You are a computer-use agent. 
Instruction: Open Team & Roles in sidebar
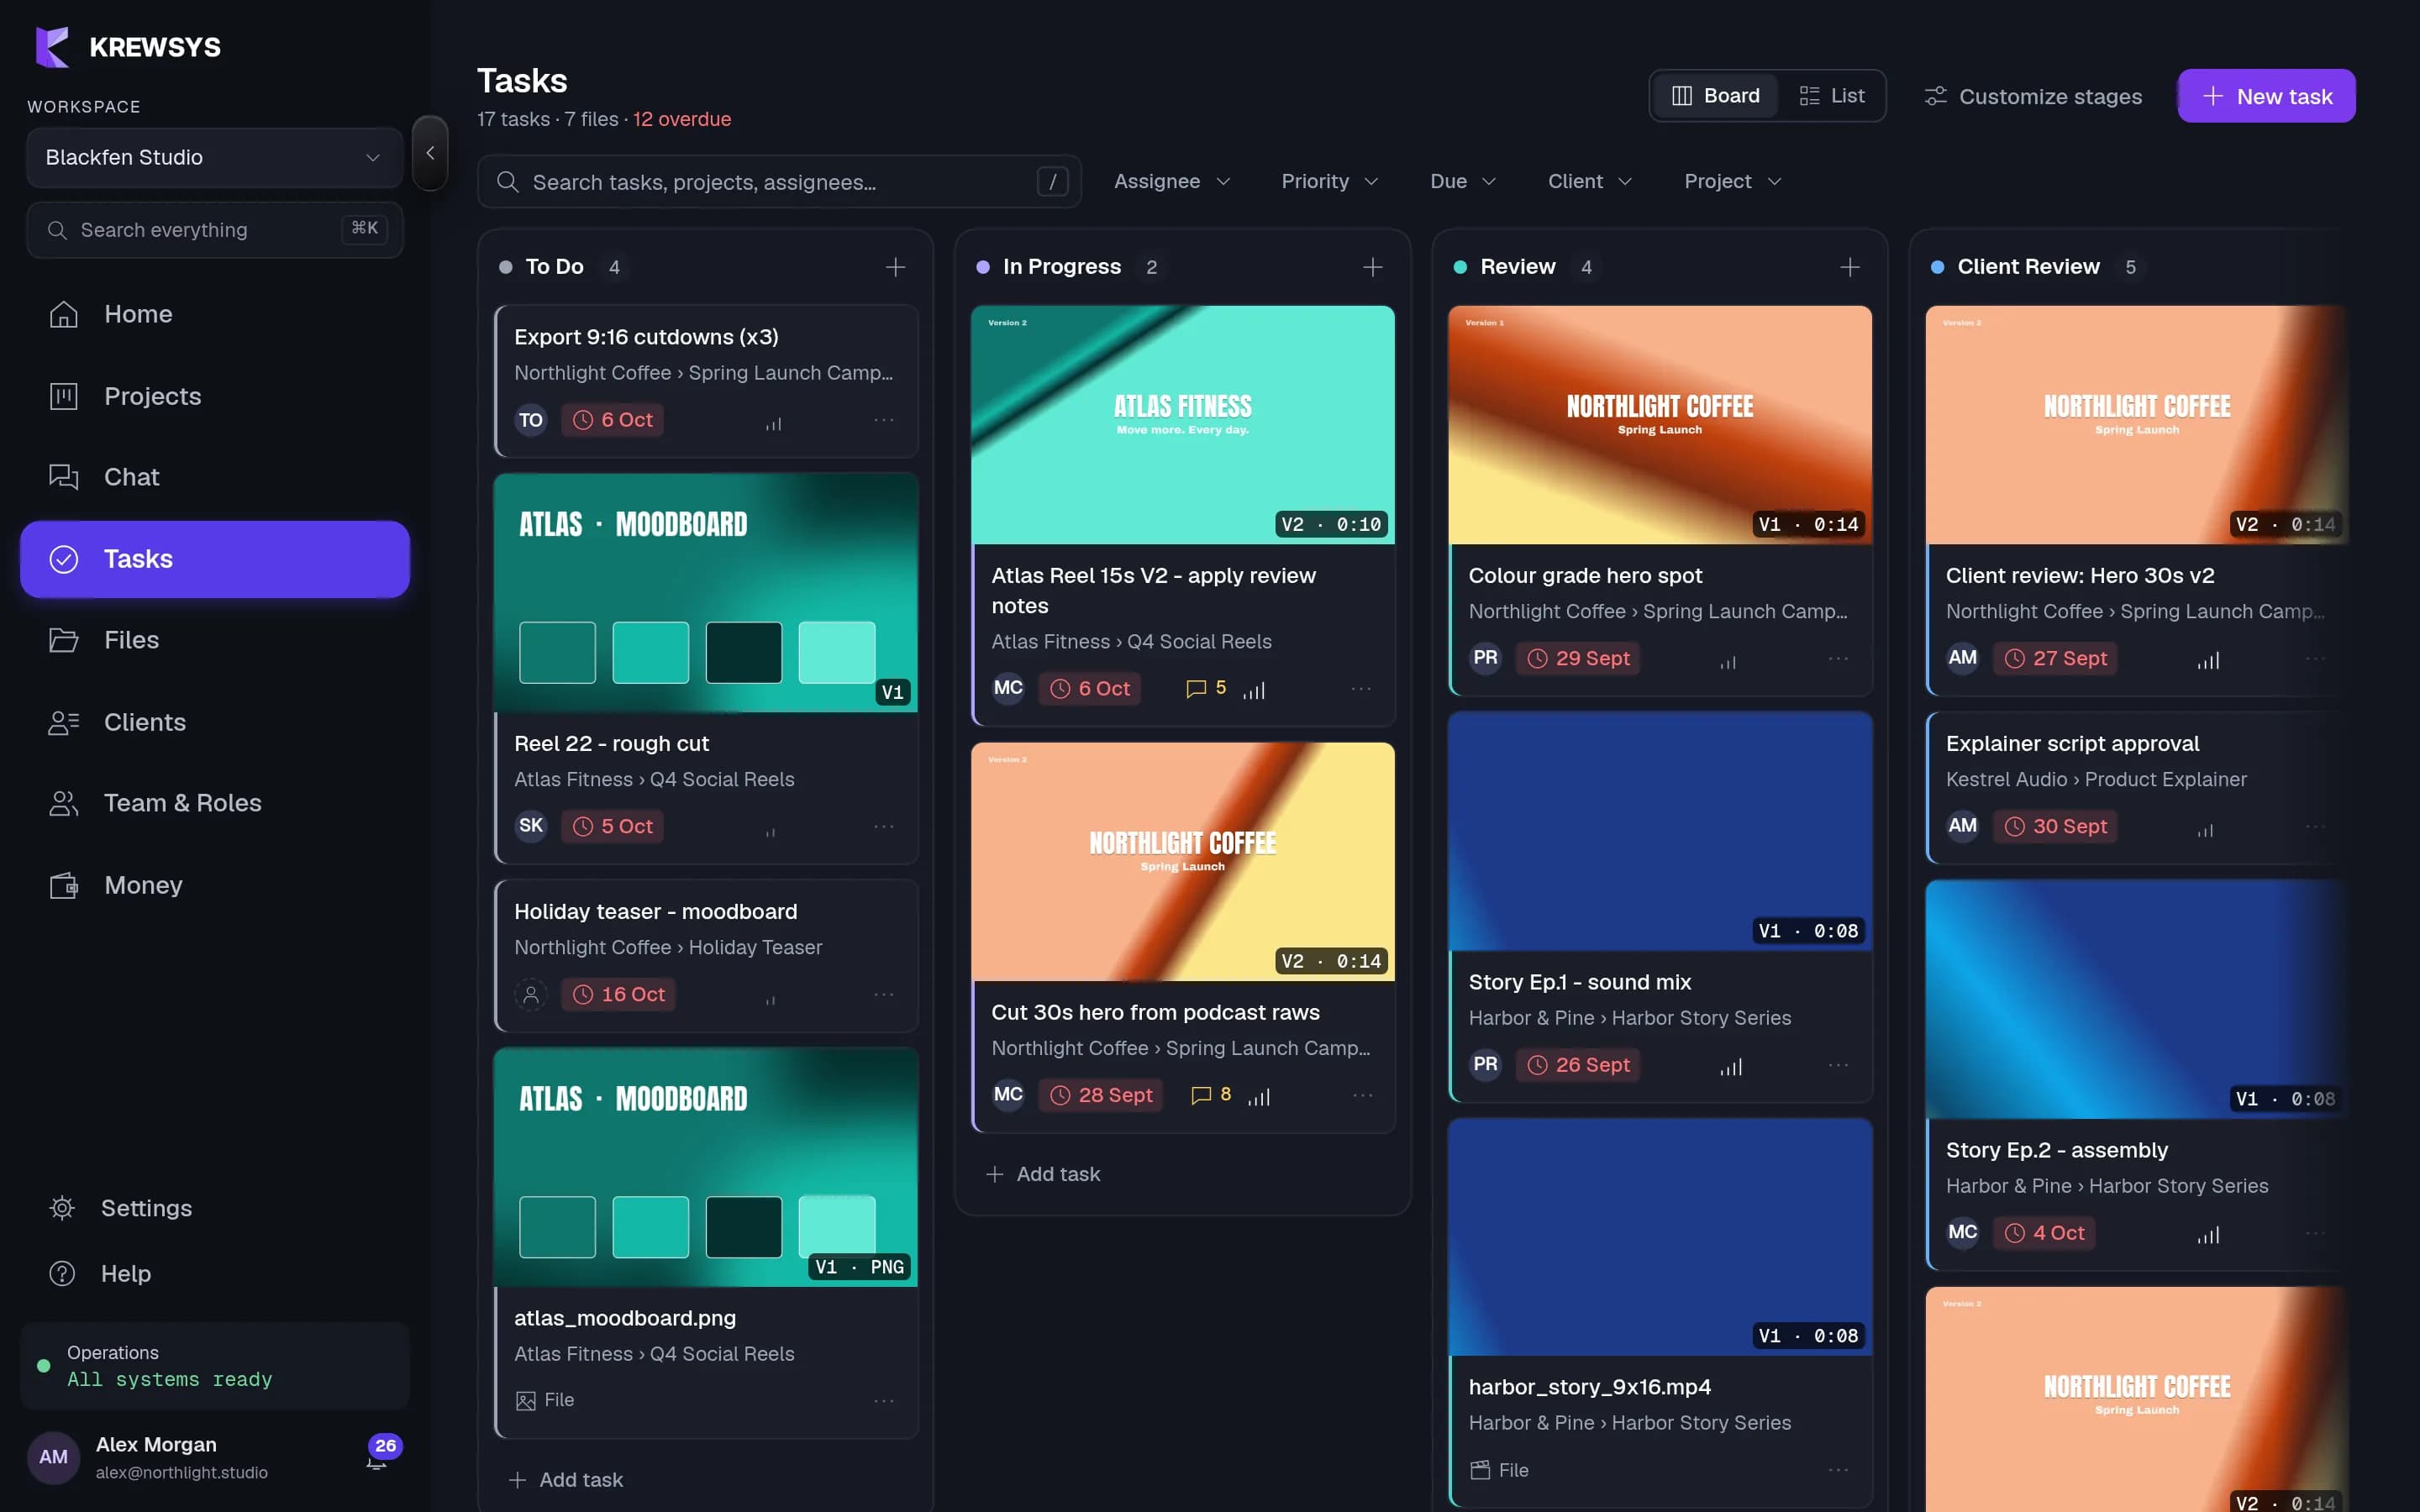click(214, 803)
